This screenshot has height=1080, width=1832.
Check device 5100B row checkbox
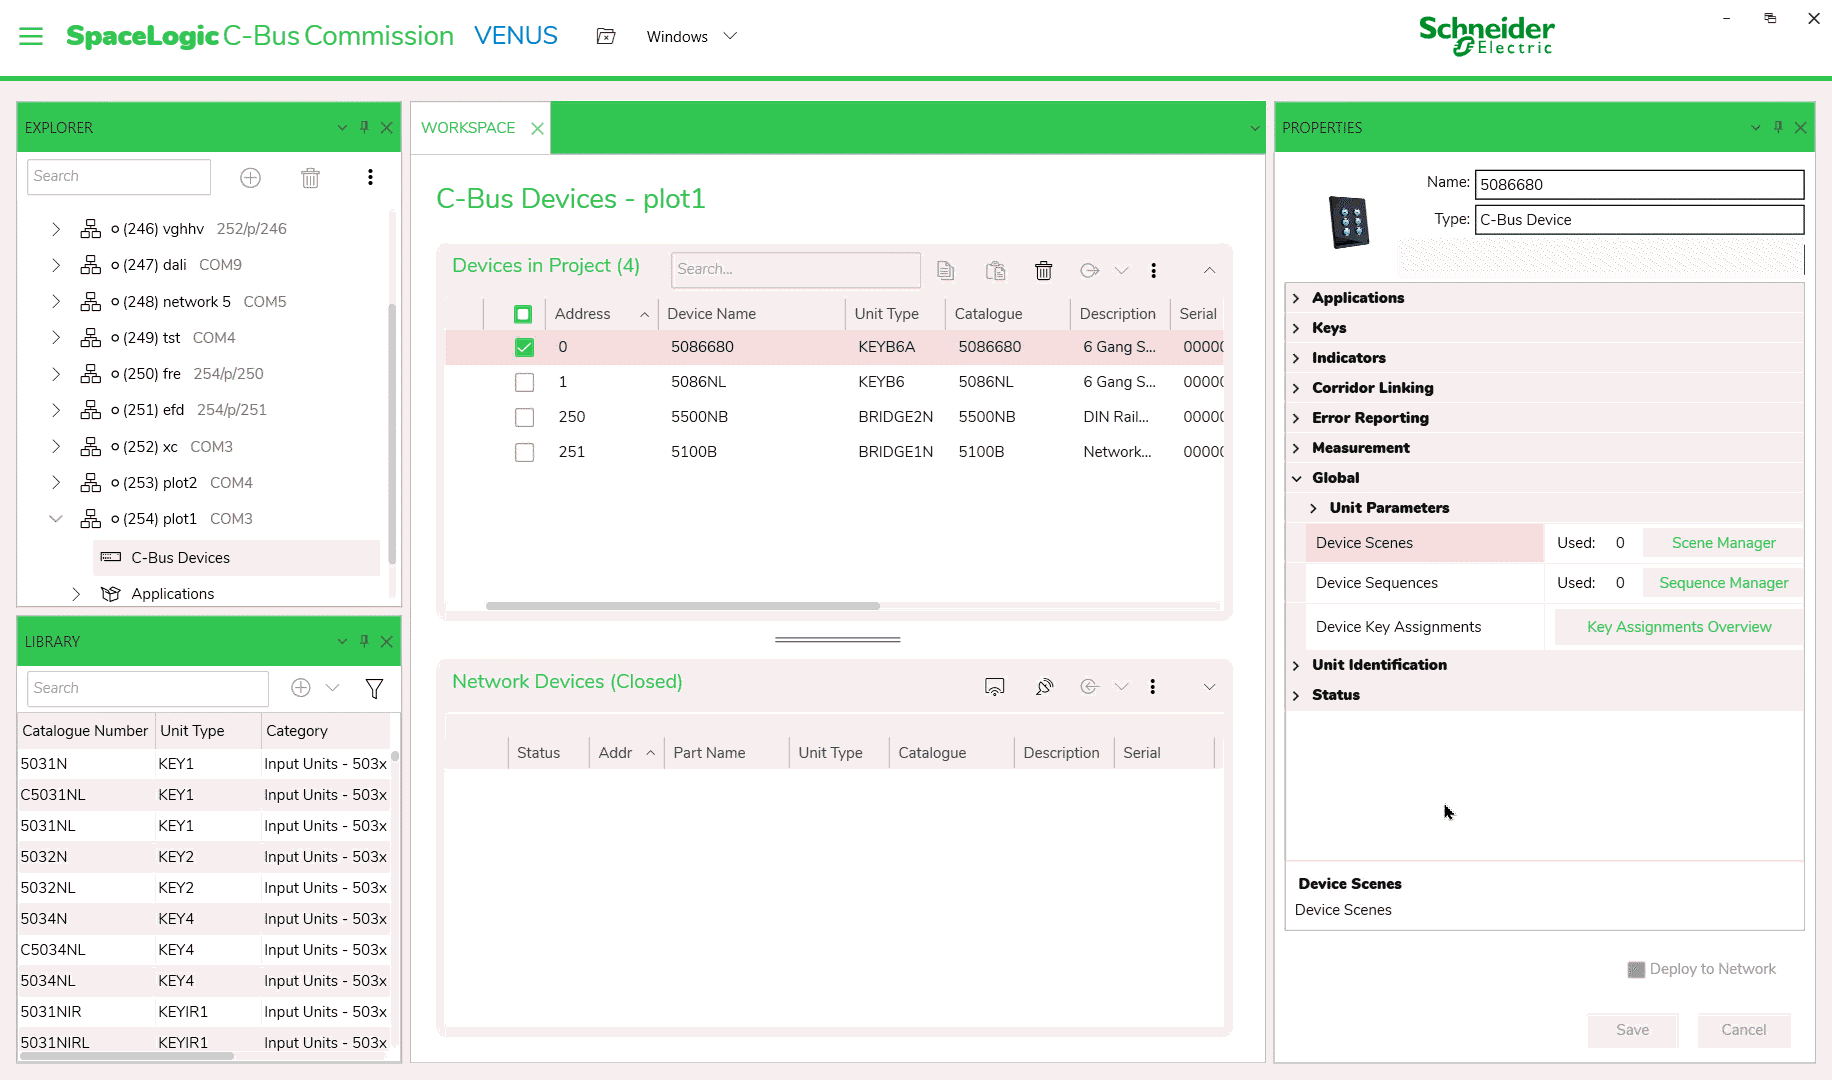point(524,452)
